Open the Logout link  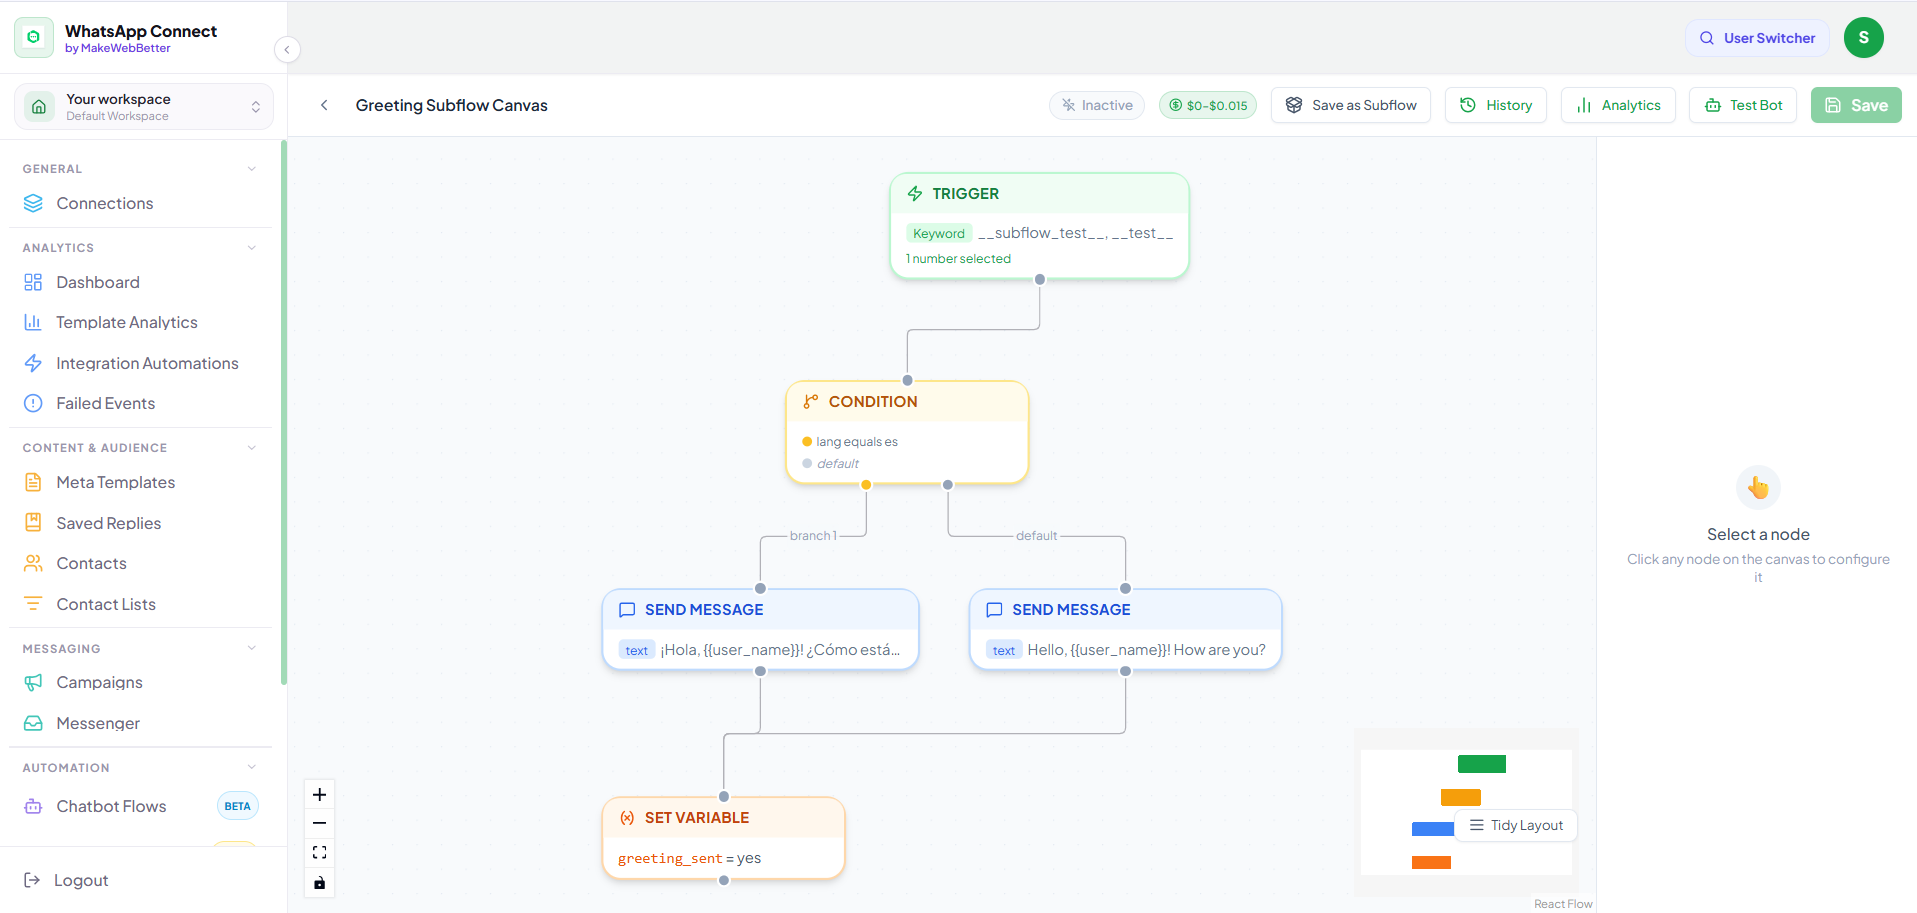[x=80, y=880]
